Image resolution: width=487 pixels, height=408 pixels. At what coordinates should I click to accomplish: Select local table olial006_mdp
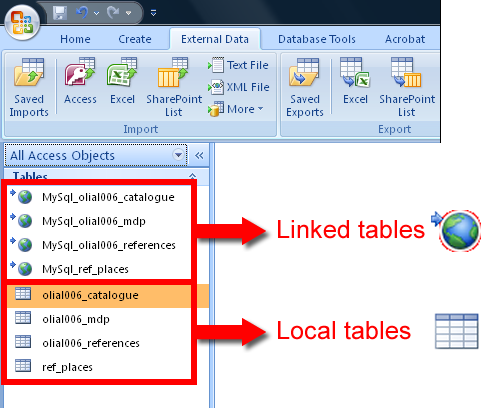click(99, 319)
